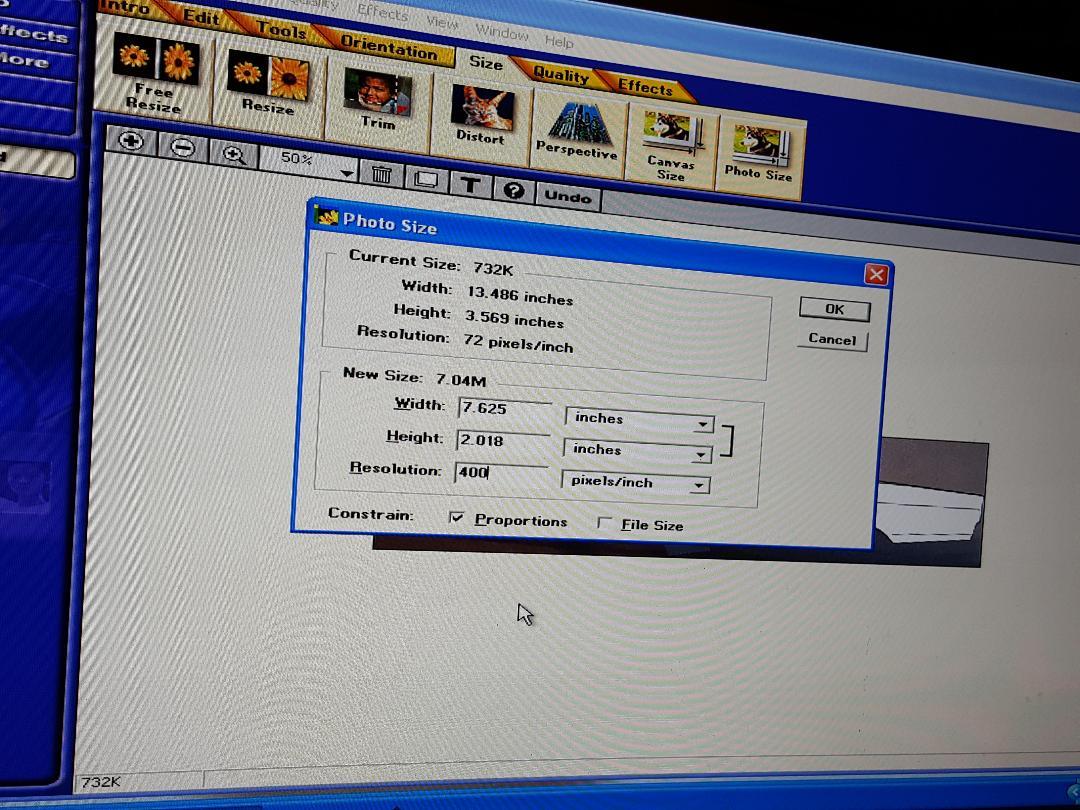This screenshot has height=810, width=1080.
Task: Click the trash can delete icon
Action: point(381,174)
